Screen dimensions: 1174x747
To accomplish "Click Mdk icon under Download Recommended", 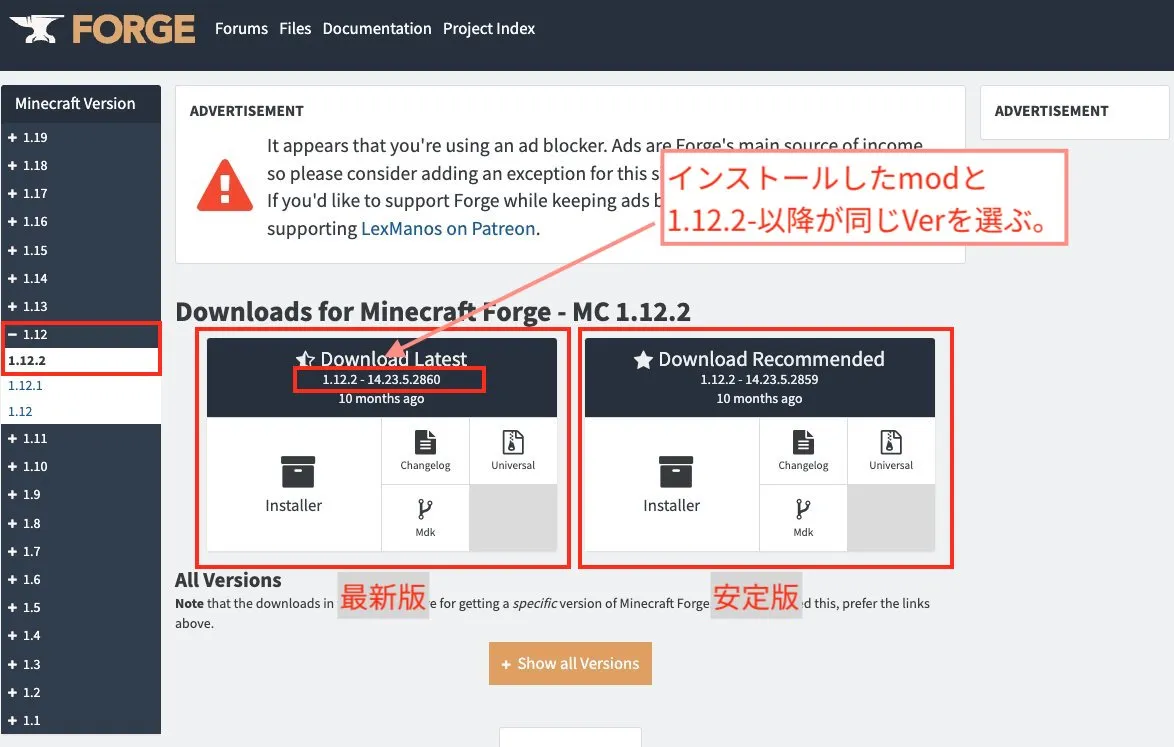I will click(x=803, y=509).
